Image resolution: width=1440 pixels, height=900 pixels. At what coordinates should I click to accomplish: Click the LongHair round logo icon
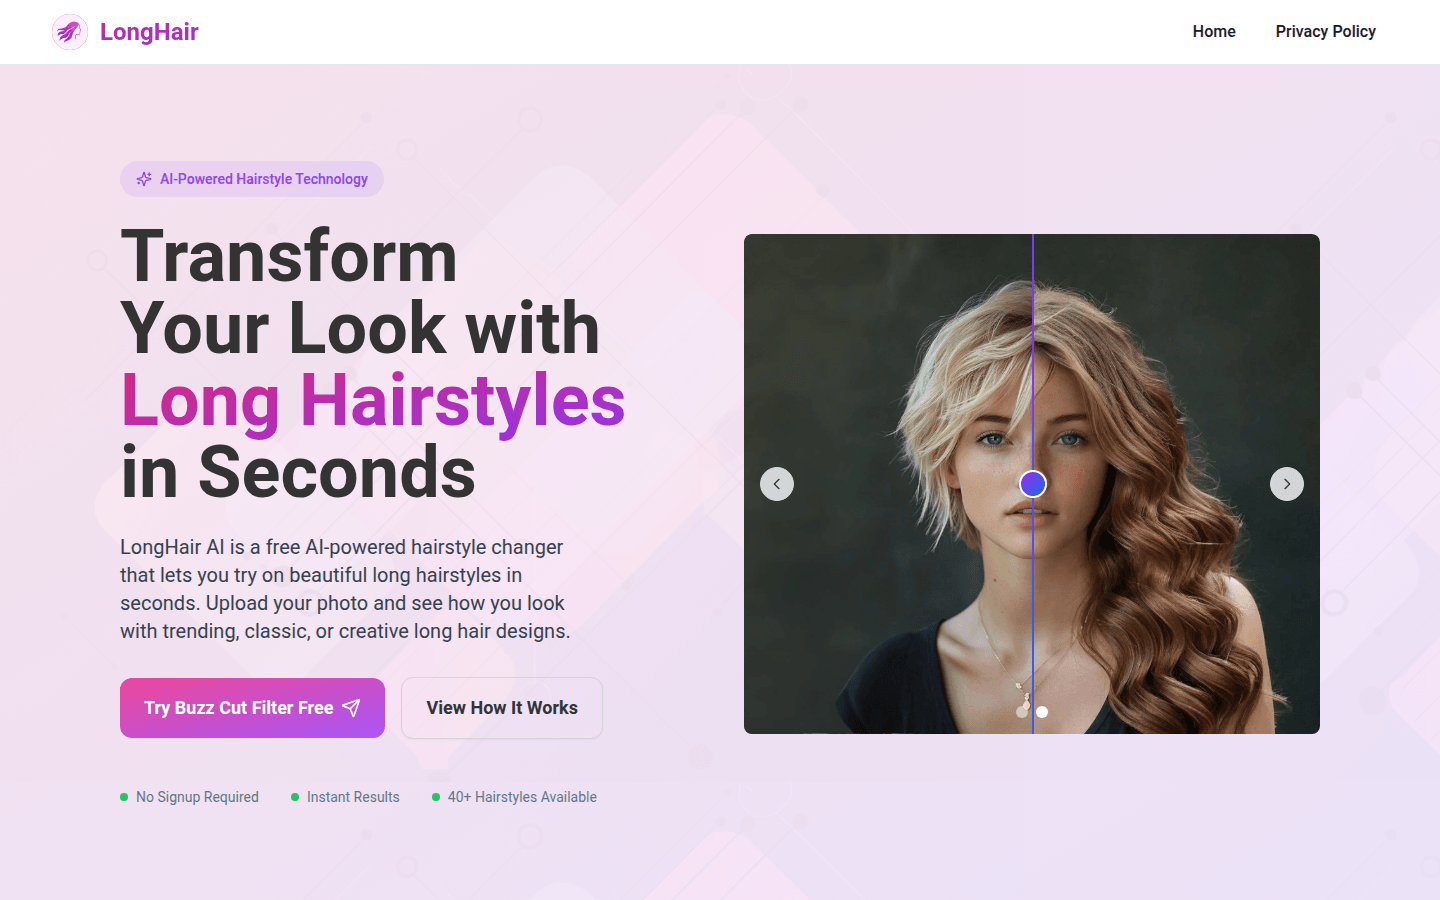70,32
